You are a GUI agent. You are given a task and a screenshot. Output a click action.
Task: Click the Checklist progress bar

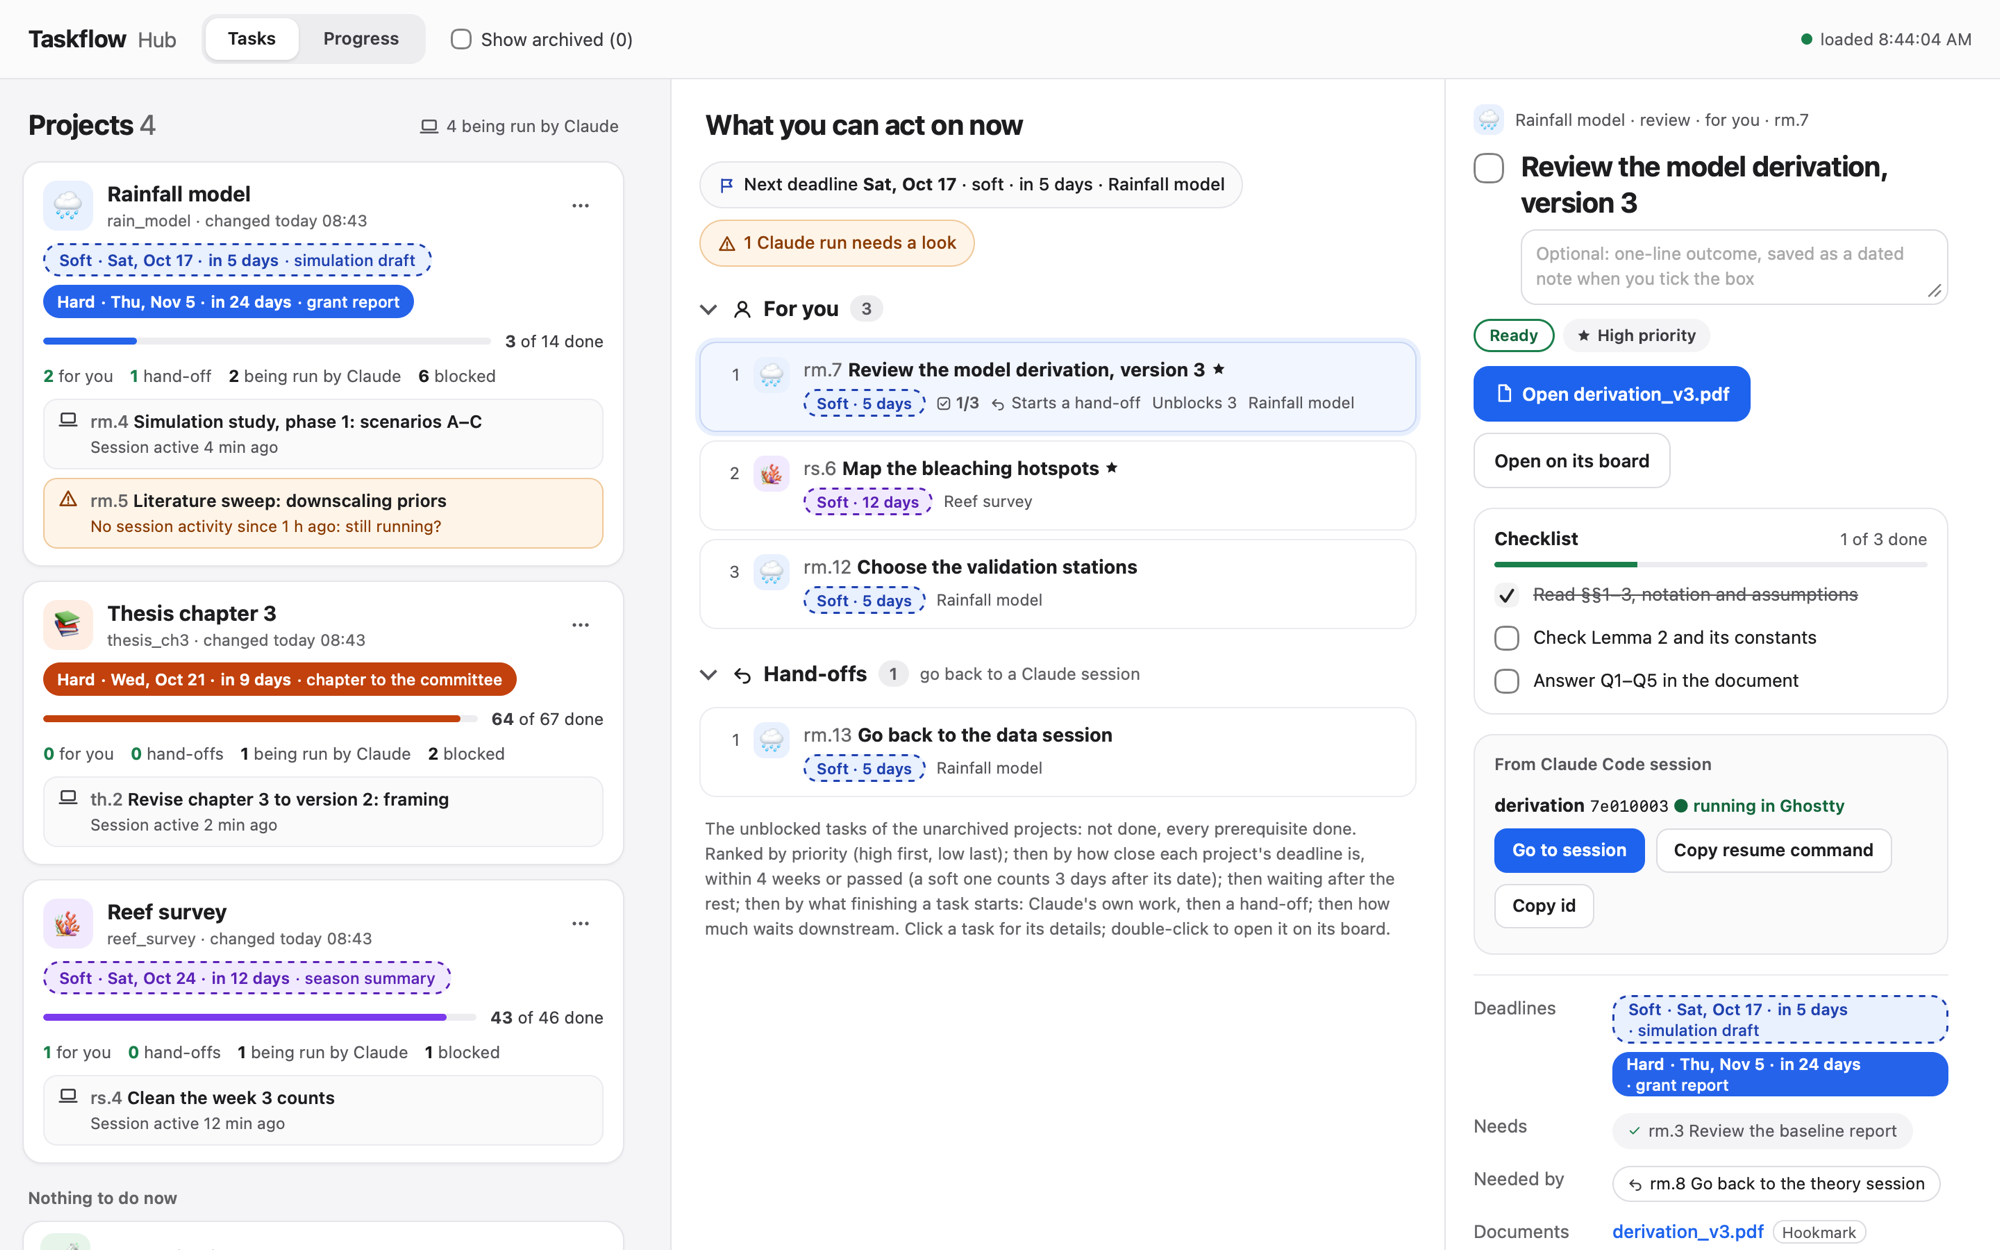coord(1710,565)
